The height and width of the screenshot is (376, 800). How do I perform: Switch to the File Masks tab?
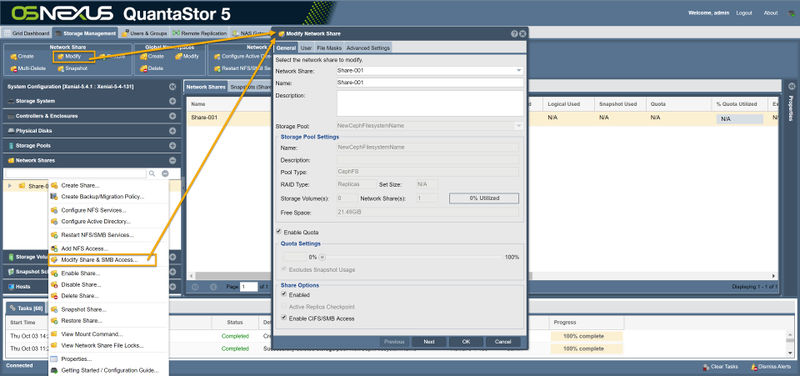tap(329, 48)
